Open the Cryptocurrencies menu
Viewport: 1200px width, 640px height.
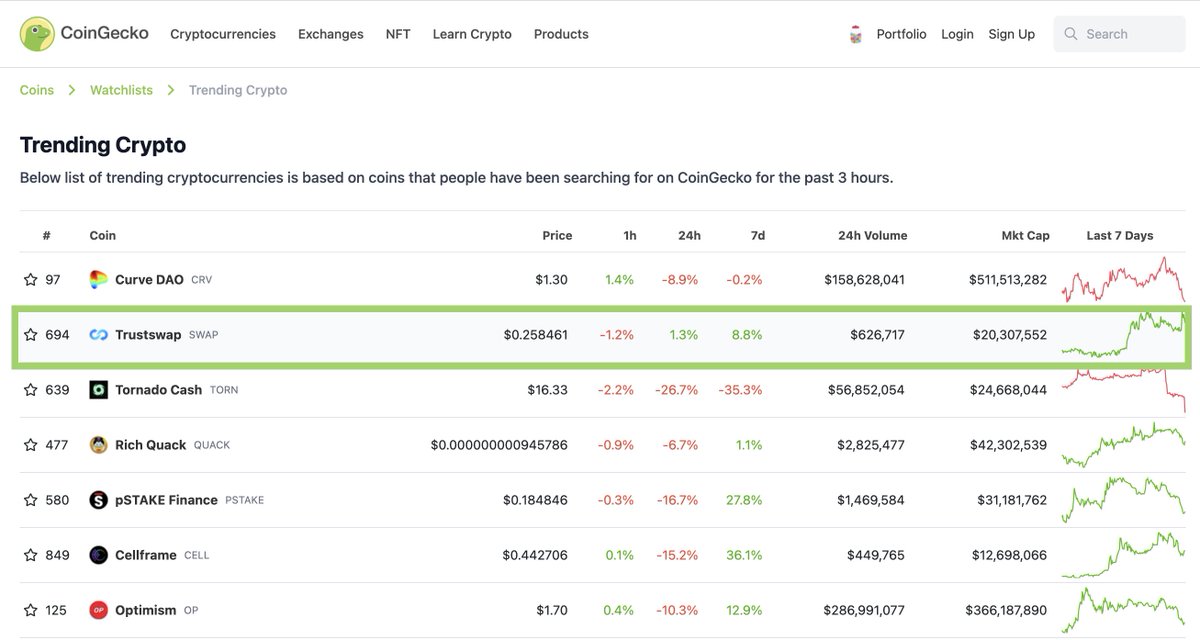223,34
